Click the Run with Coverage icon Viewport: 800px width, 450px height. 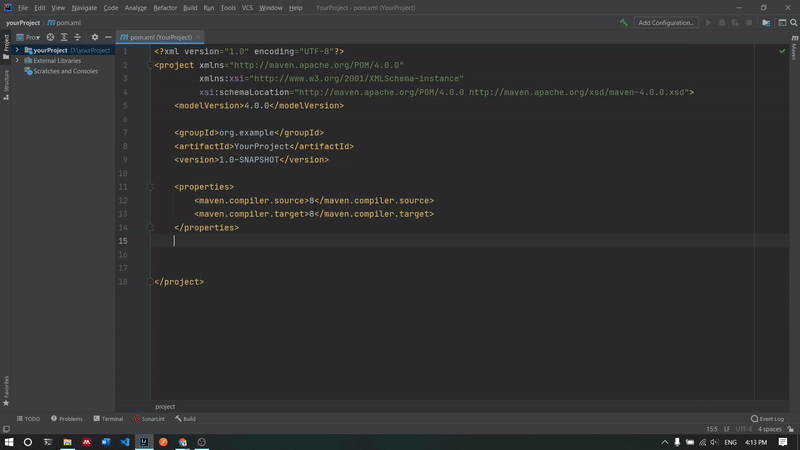tap(735, 22)
